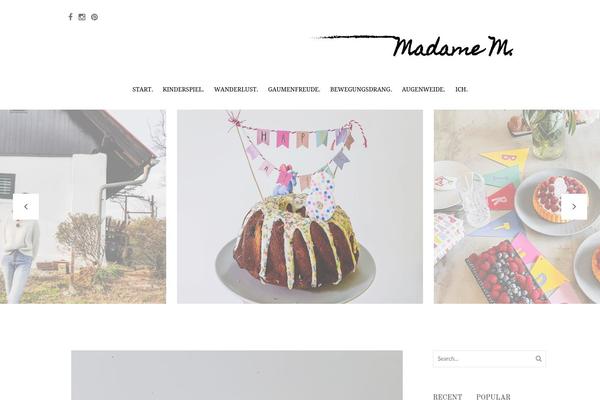Go to AUGENWEIDE. page

[x=423, y=89]
